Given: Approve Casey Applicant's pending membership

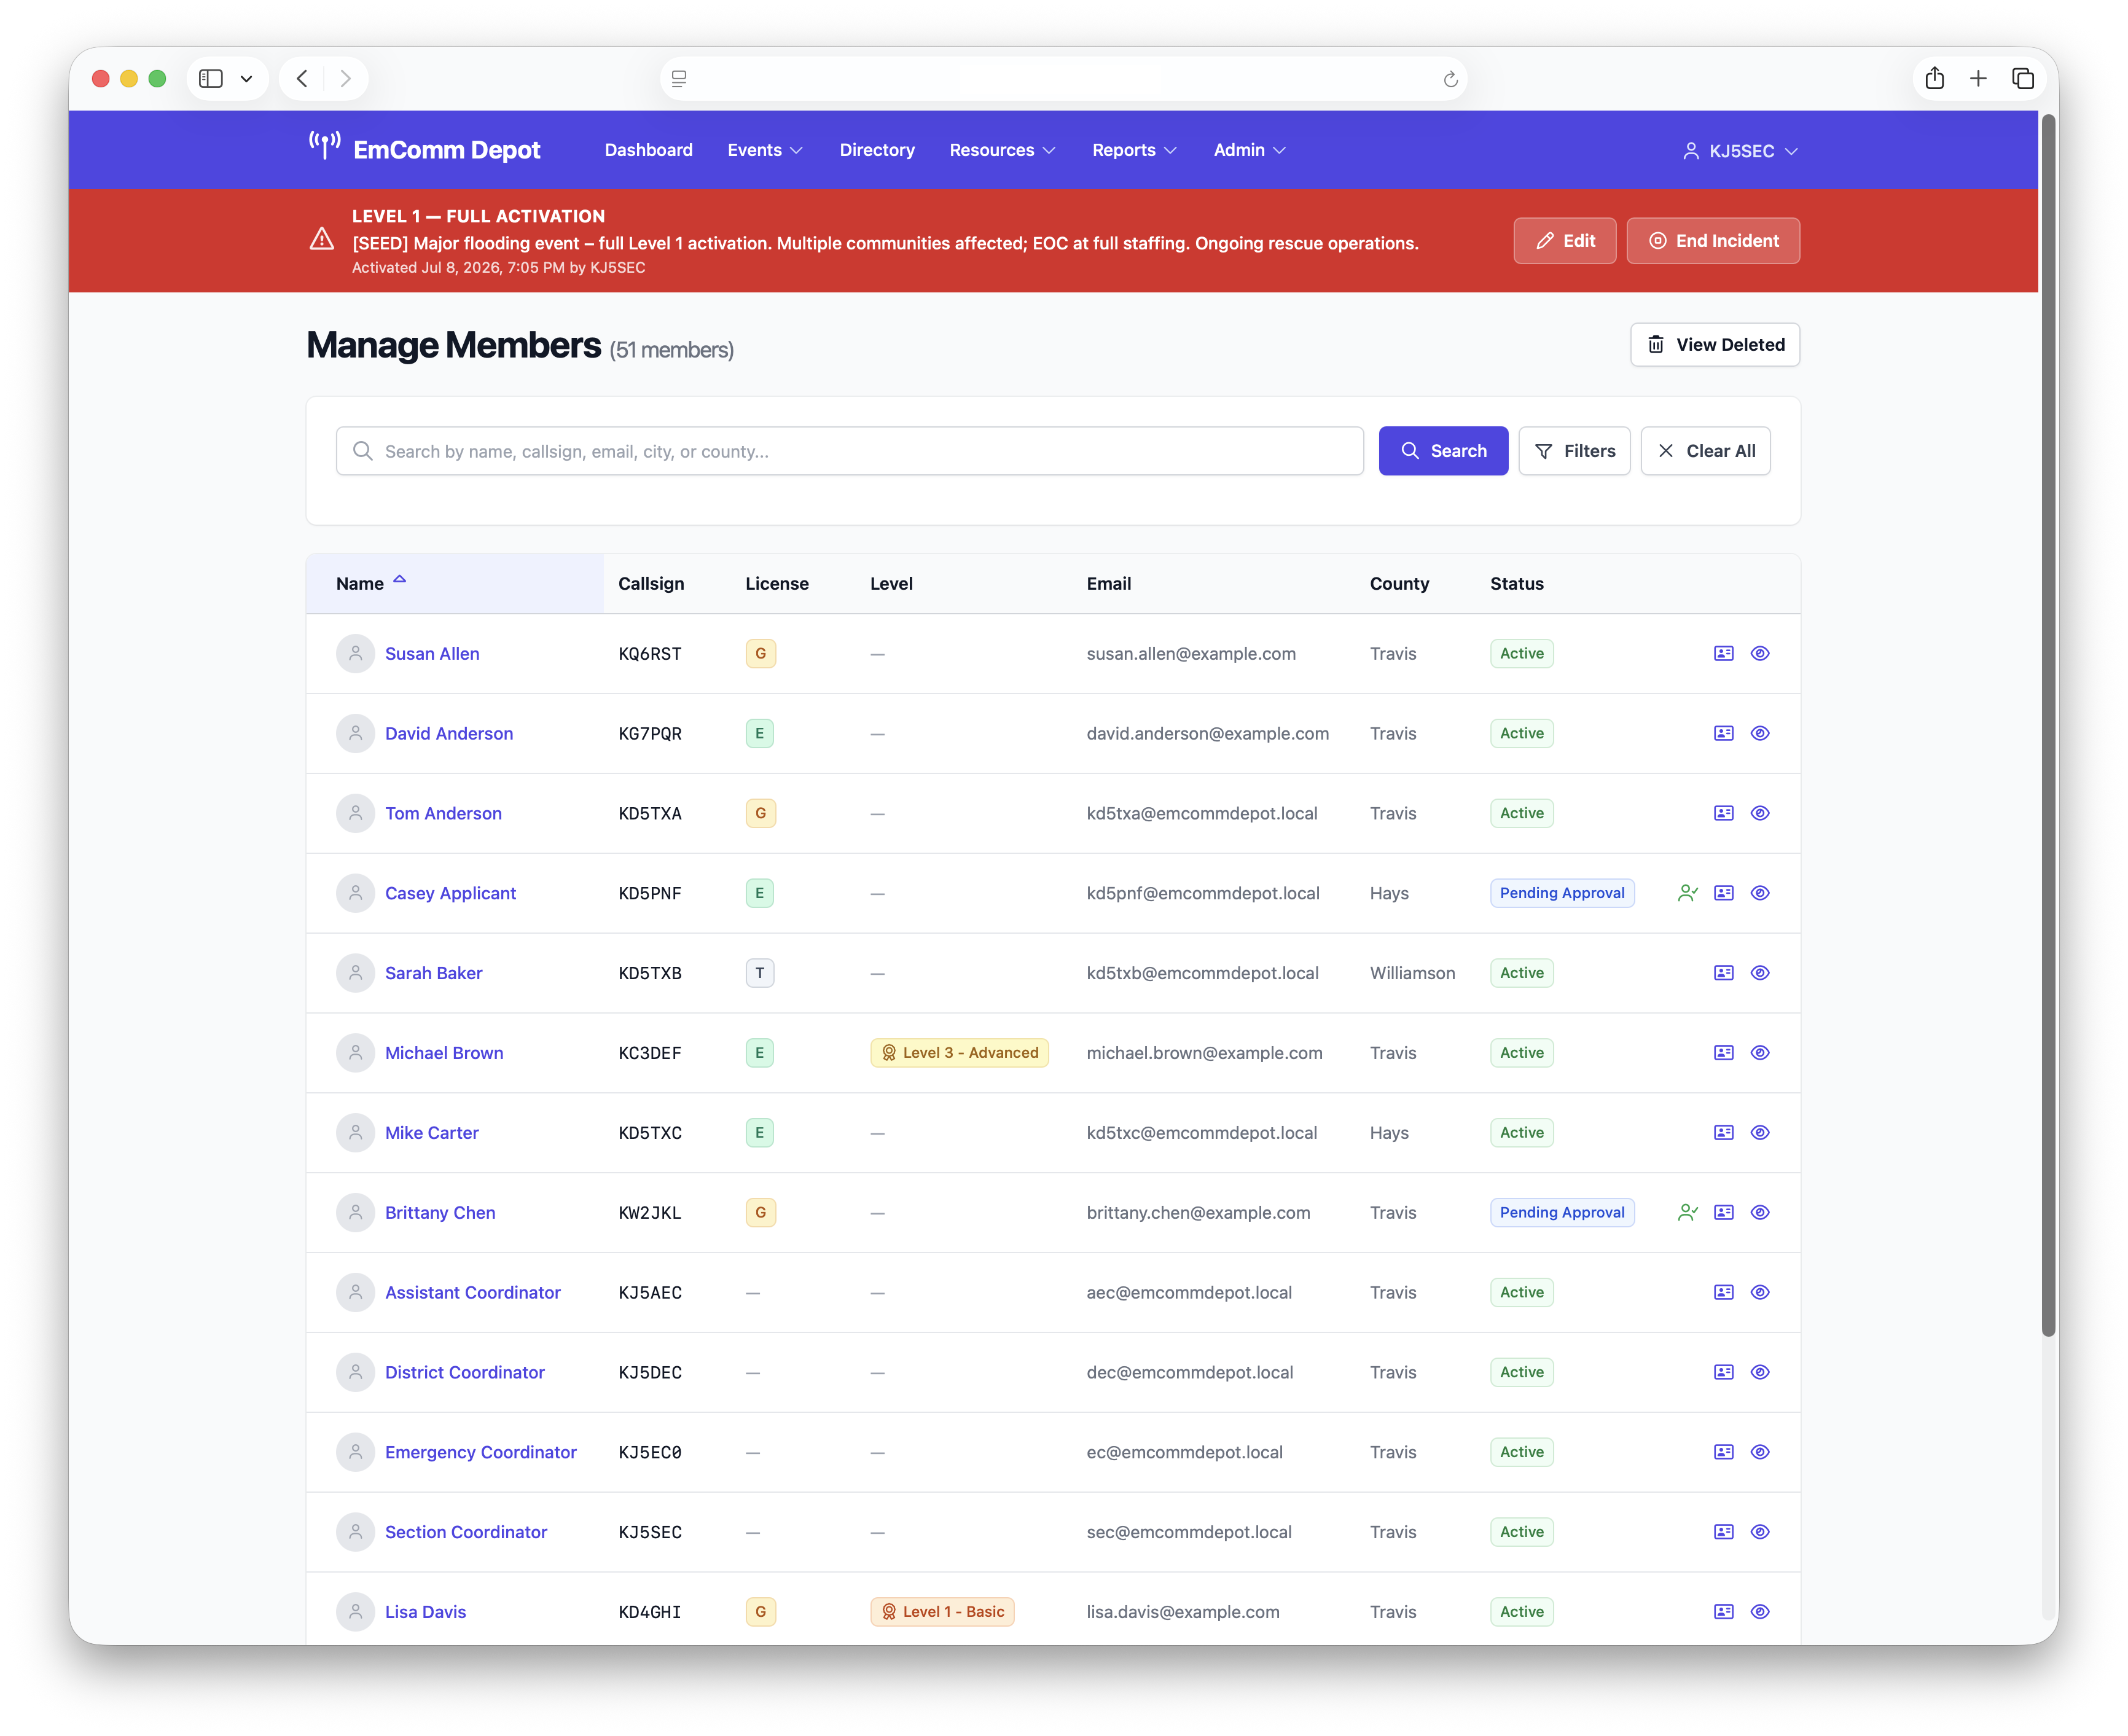Looking at the screenshot, I should [x=1687, y=893].
